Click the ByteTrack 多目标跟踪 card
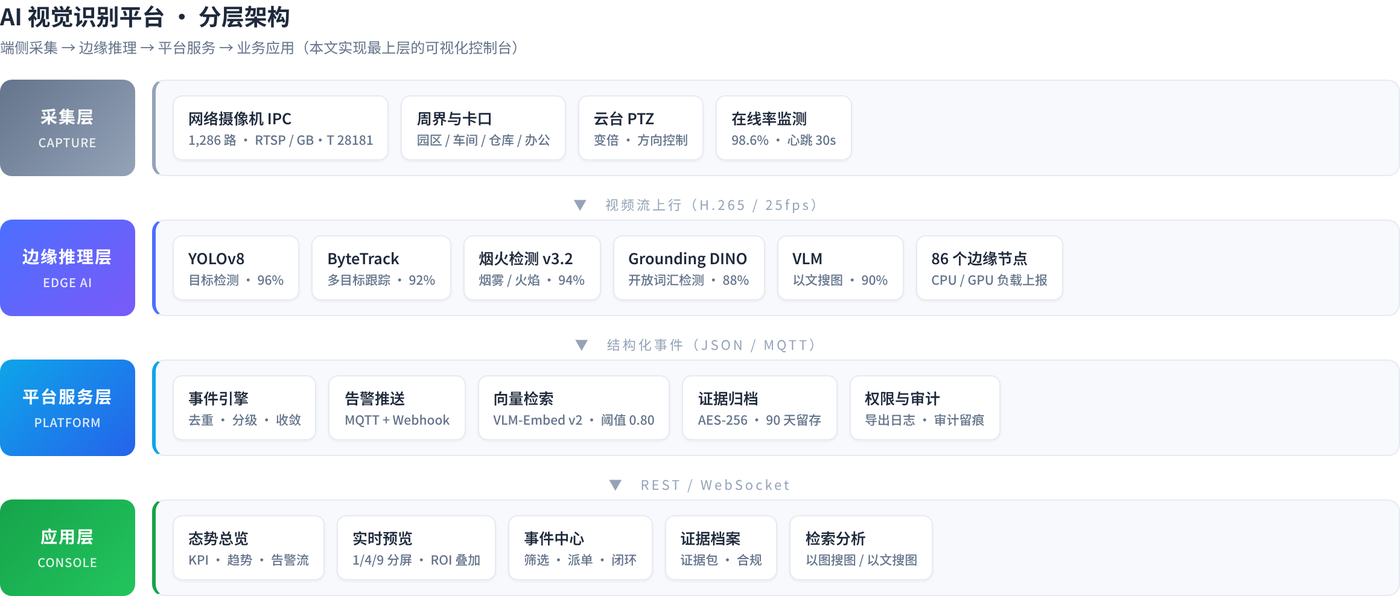Viewport: 1400px width, 596px height. click(381, 268)
